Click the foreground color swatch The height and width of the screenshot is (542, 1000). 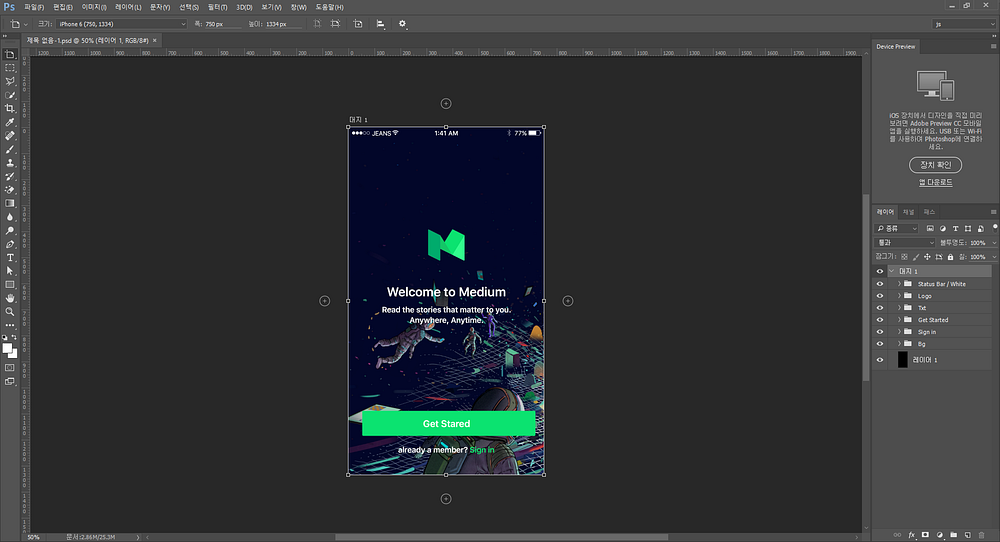point(7,348)
